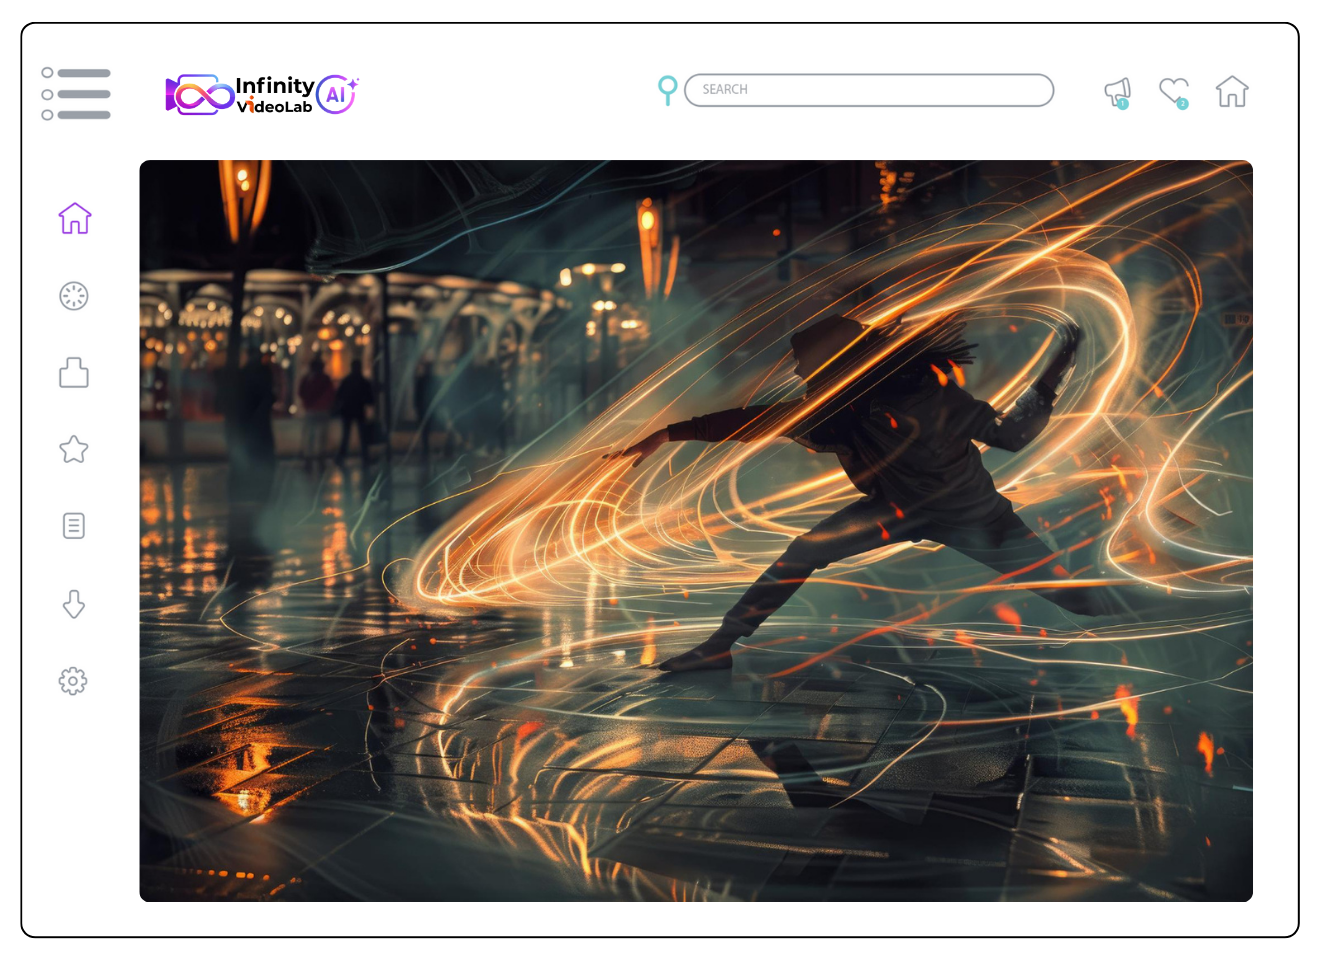Open settings gear in sidebar
The width and height of the screenshot is (1320, 960).
[x=73, y=681]
